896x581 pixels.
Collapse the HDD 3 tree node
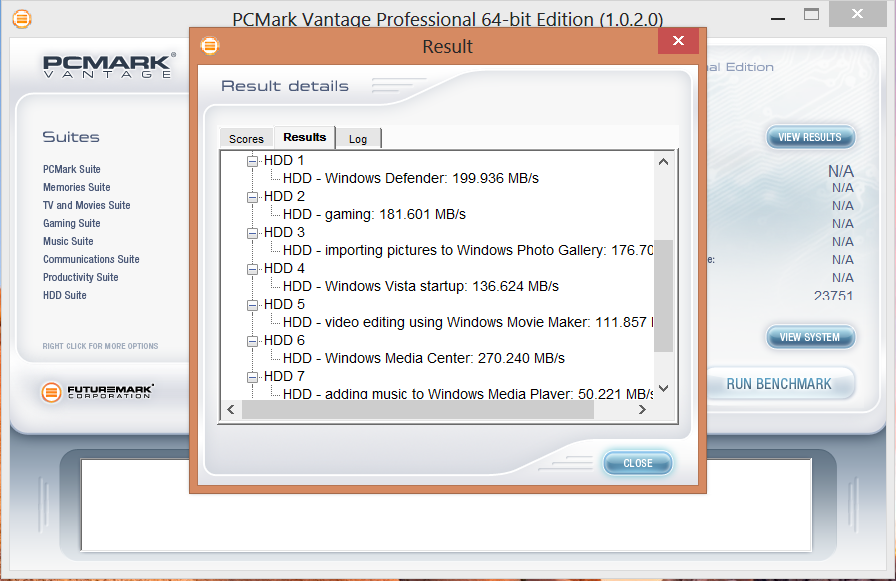coord(252,233)
